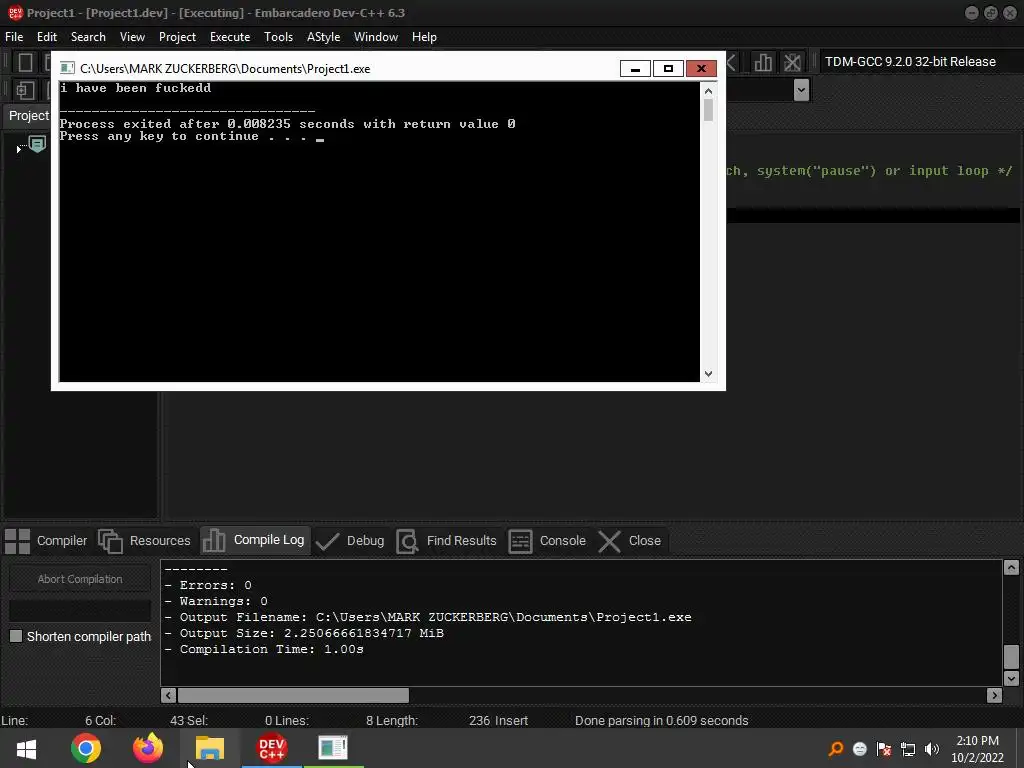Click the crossed-out grid icon beside the chart icon
This screenshot has width=1024, height=768.
tap(793, 63)
